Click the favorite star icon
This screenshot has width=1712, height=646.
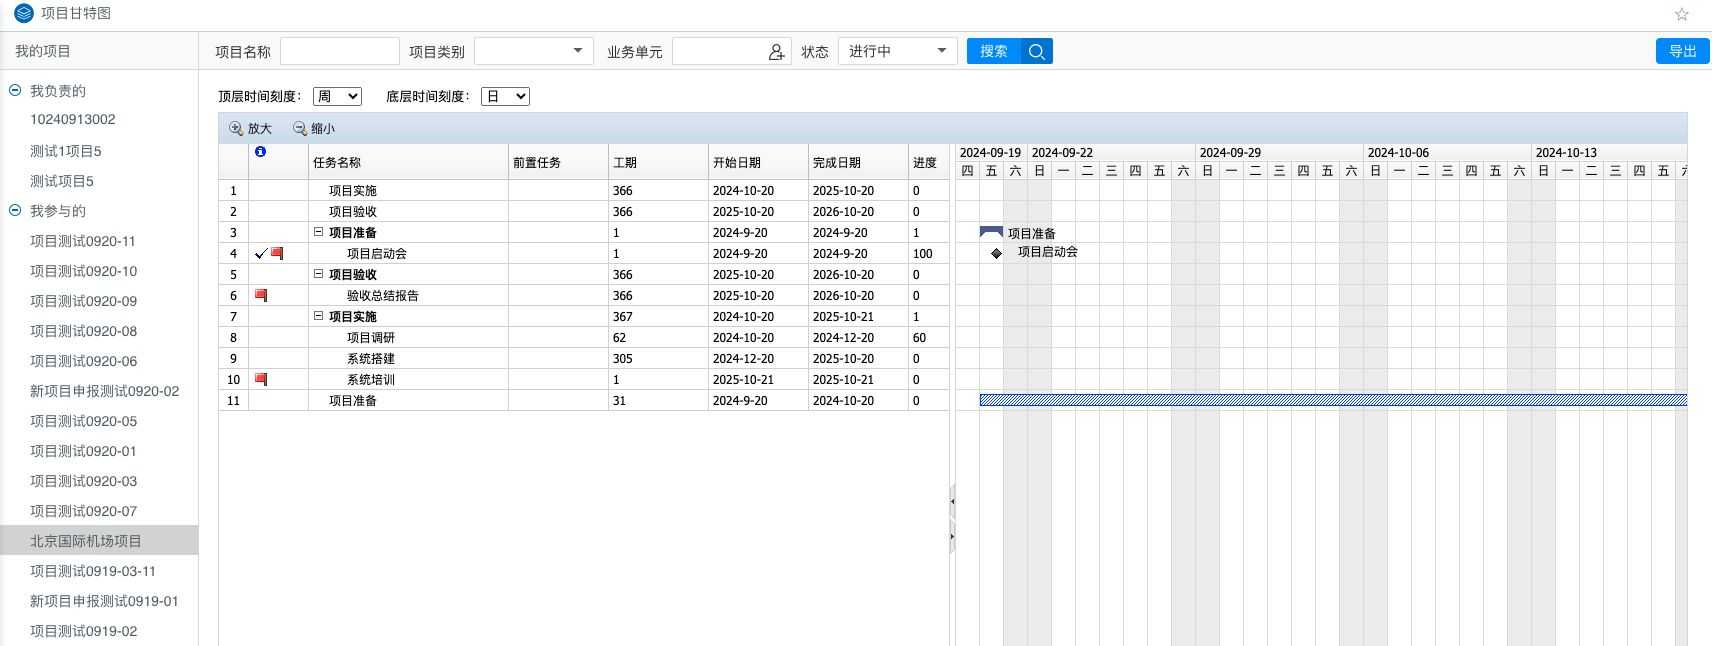point(1681,14)
